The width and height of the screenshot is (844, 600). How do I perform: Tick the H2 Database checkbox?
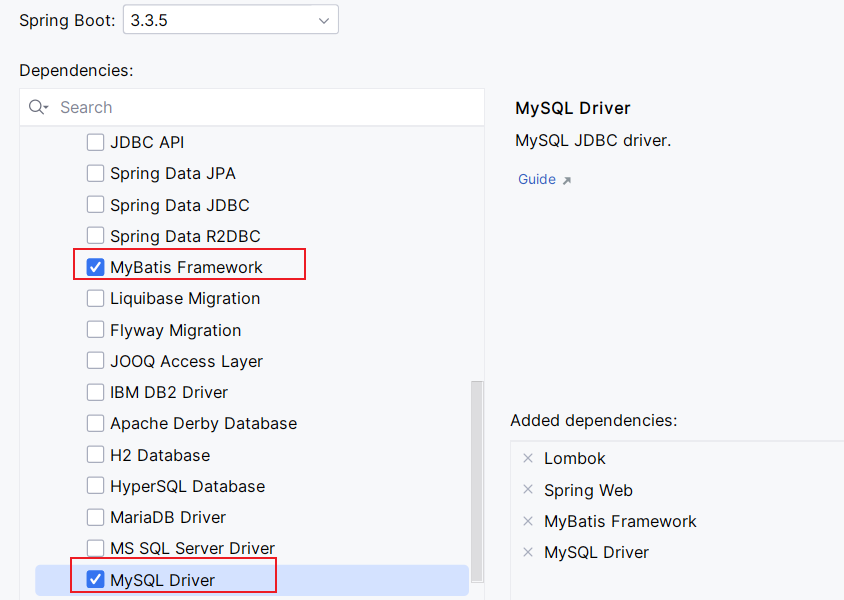[96, 455]
